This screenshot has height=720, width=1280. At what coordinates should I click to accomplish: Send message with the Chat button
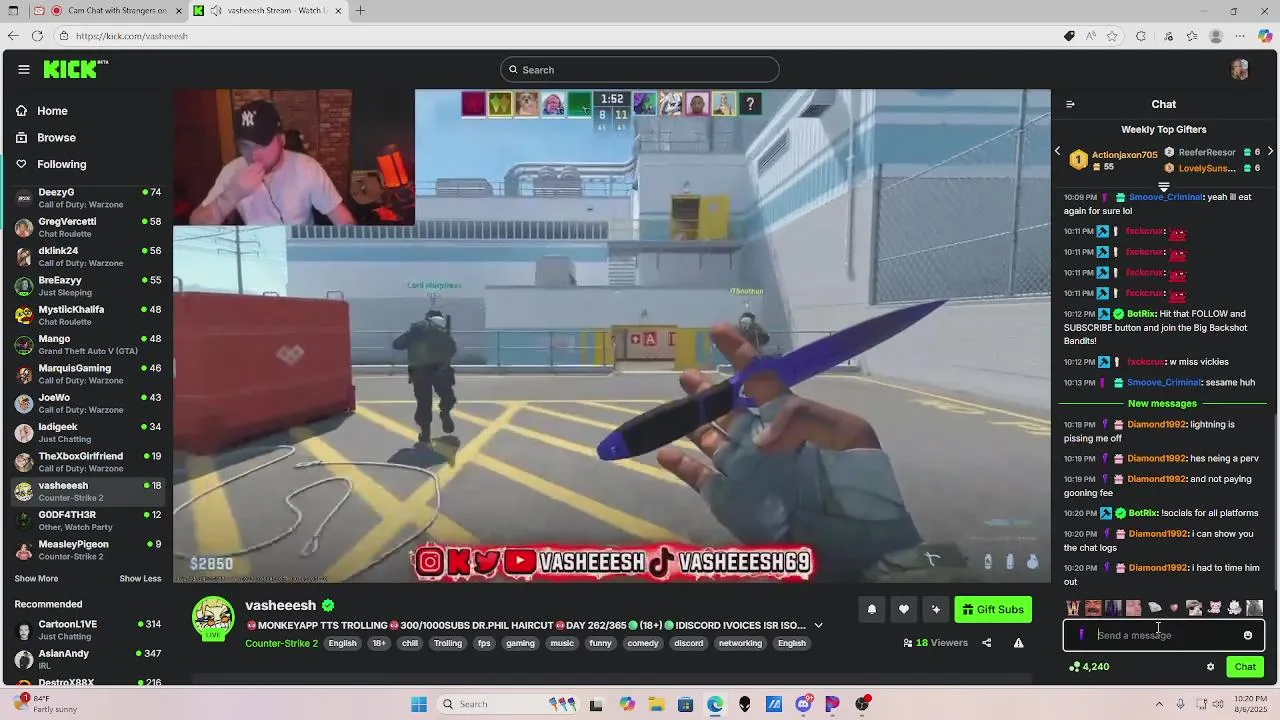coord(1245,667)
